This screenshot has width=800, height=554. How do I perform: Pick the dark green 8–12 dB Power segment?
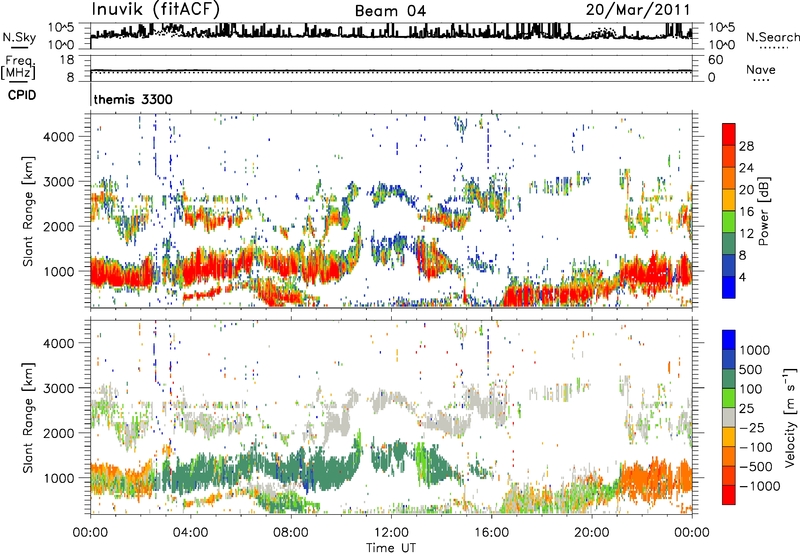click(x=729, y=244)
